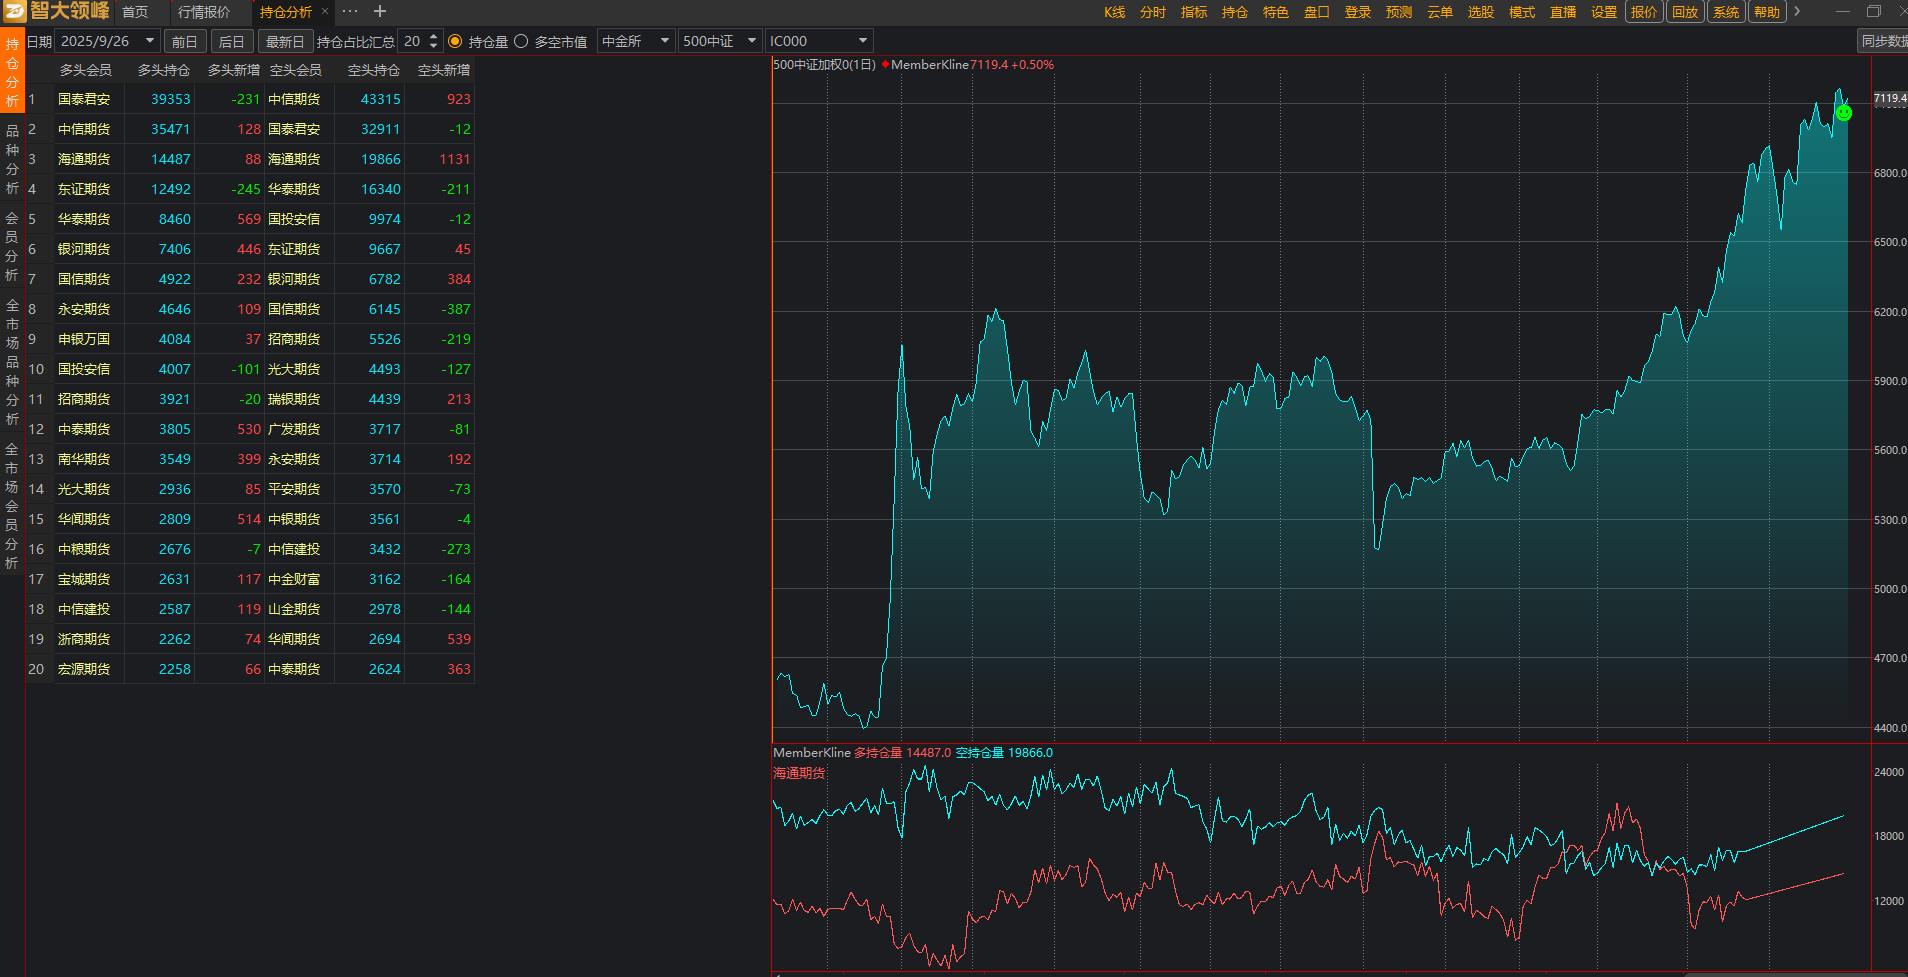This screenshot has width=1908, height=977.
Task: Expand the 500中证 product dropdown
Action: [x=751, y=41]
